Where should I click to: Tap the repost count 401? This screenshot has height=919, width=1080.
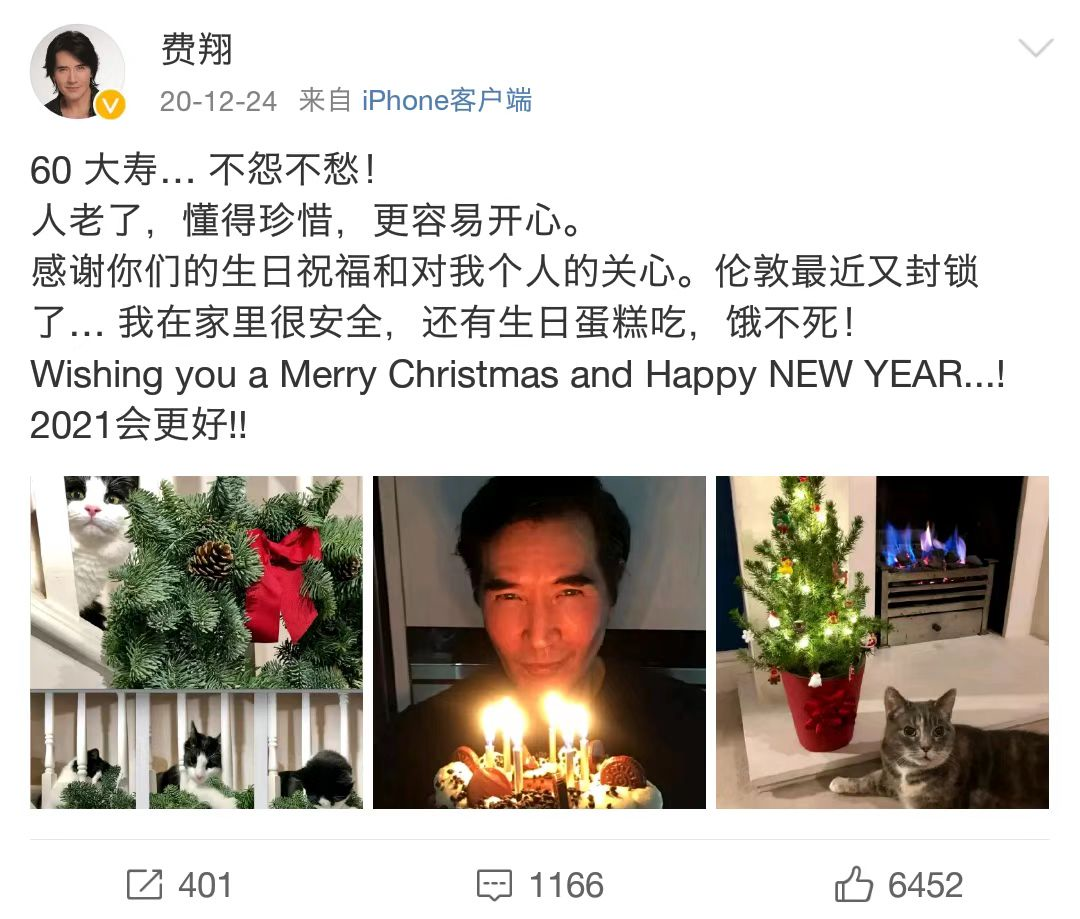(205, 885)
